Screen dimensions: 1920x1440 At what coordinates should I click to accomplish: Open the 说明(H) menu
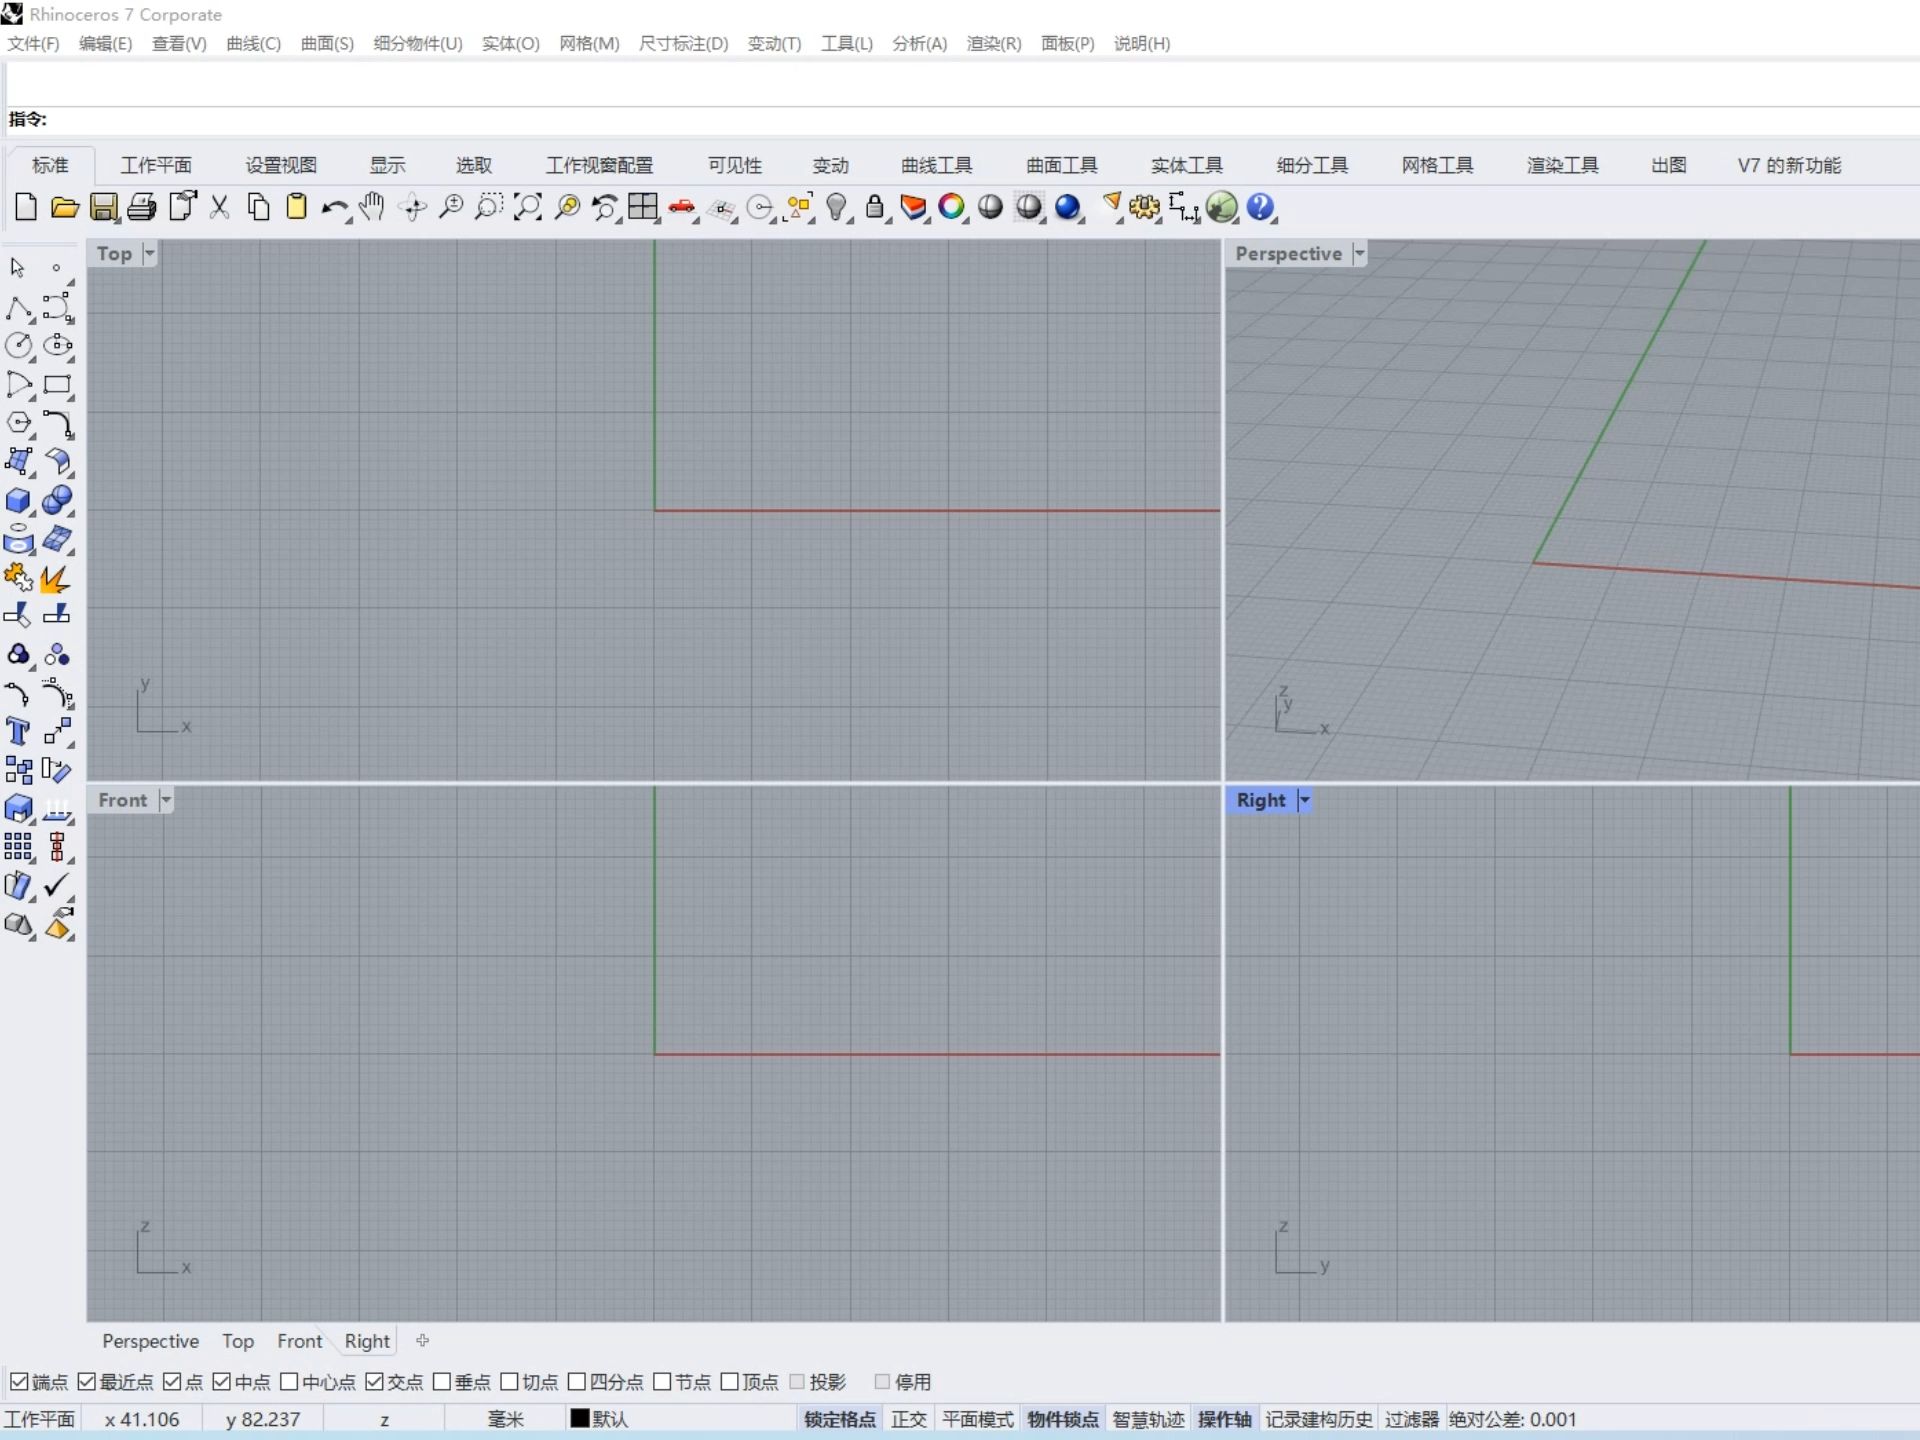[1141, 43]
